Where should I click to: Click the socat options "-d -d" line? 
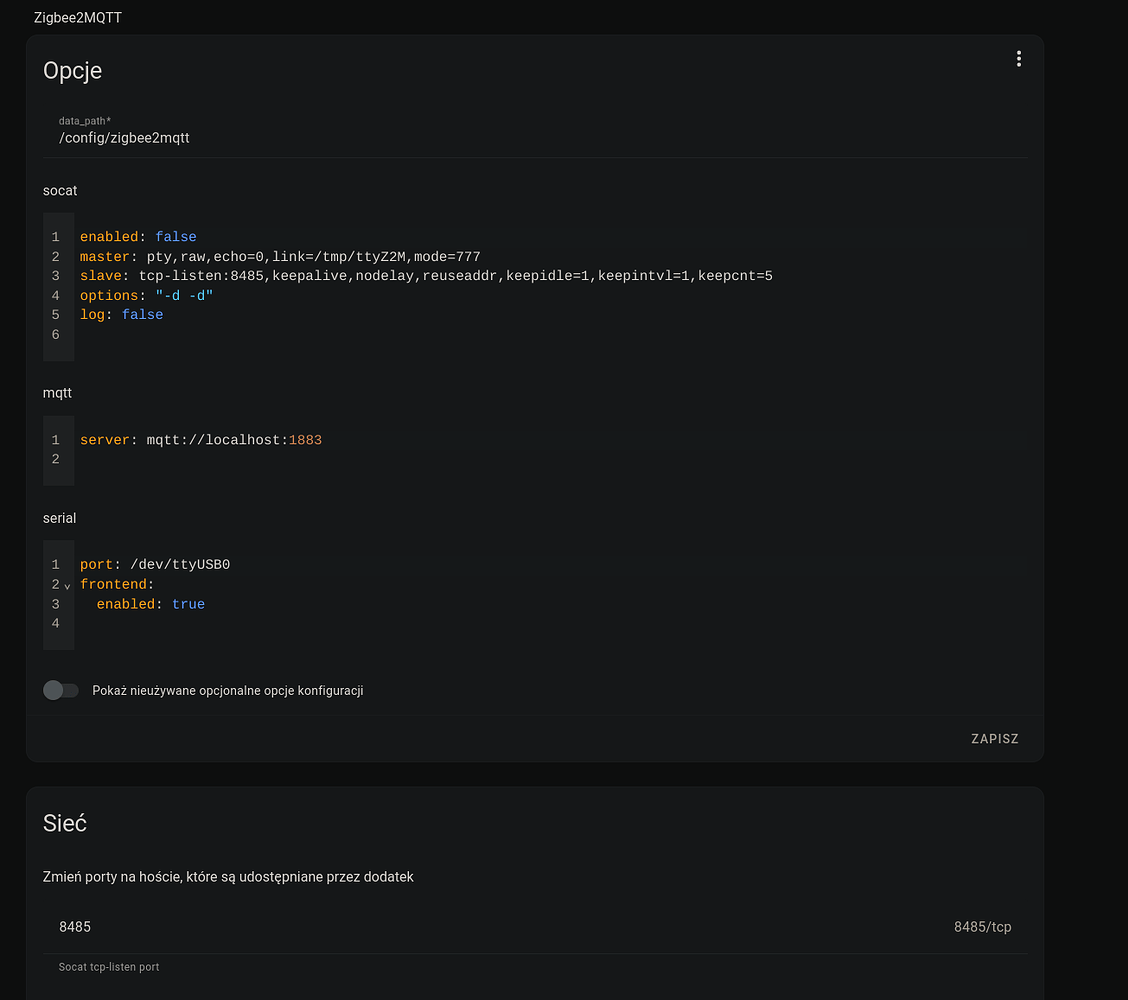(146, 296)
